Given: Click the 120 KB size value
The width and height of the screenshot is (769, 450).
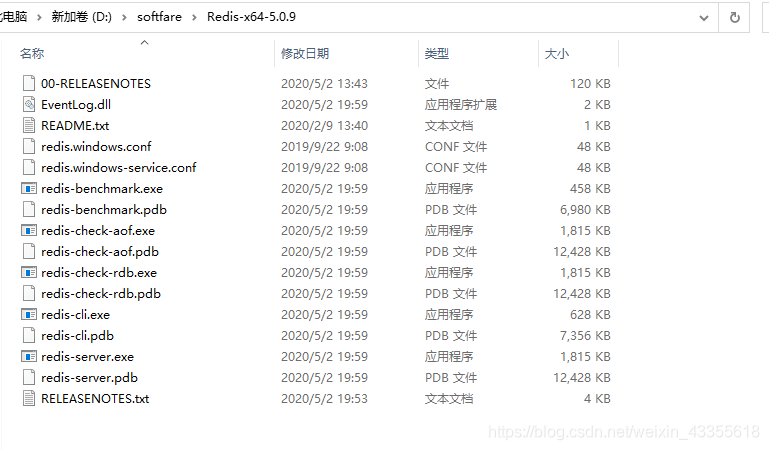Looking at the screenshot, I should (590, 84).
